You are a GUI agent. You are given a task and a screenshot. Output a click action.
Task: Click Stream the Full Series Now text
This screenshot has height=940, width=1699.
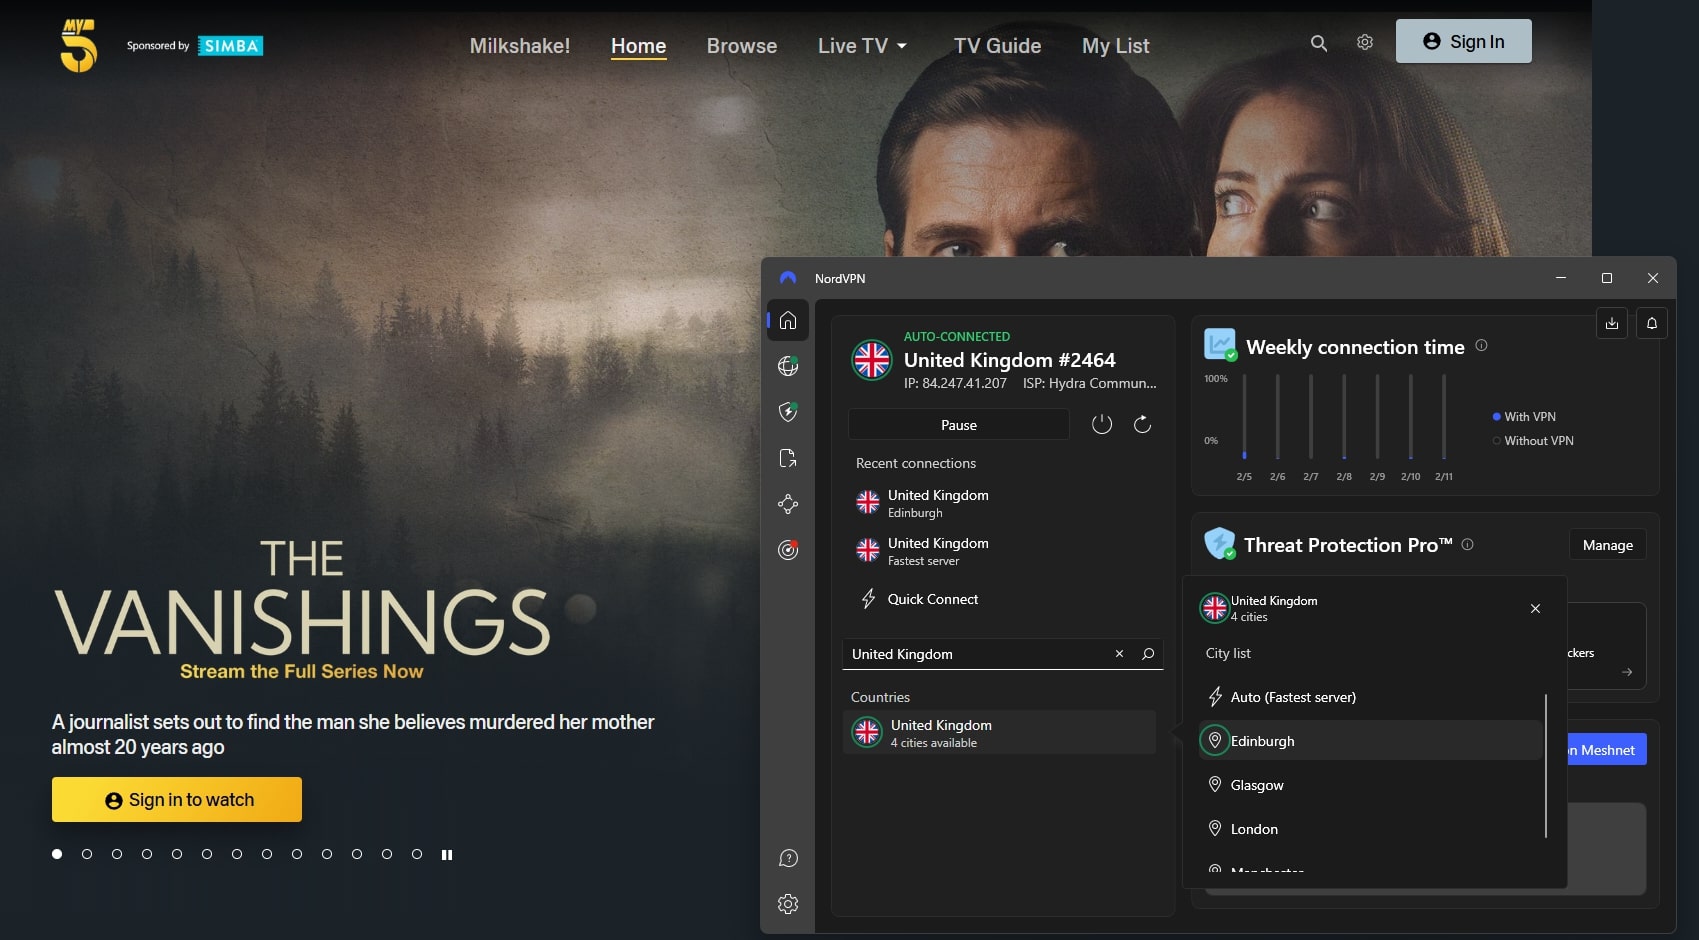[301, 671]
